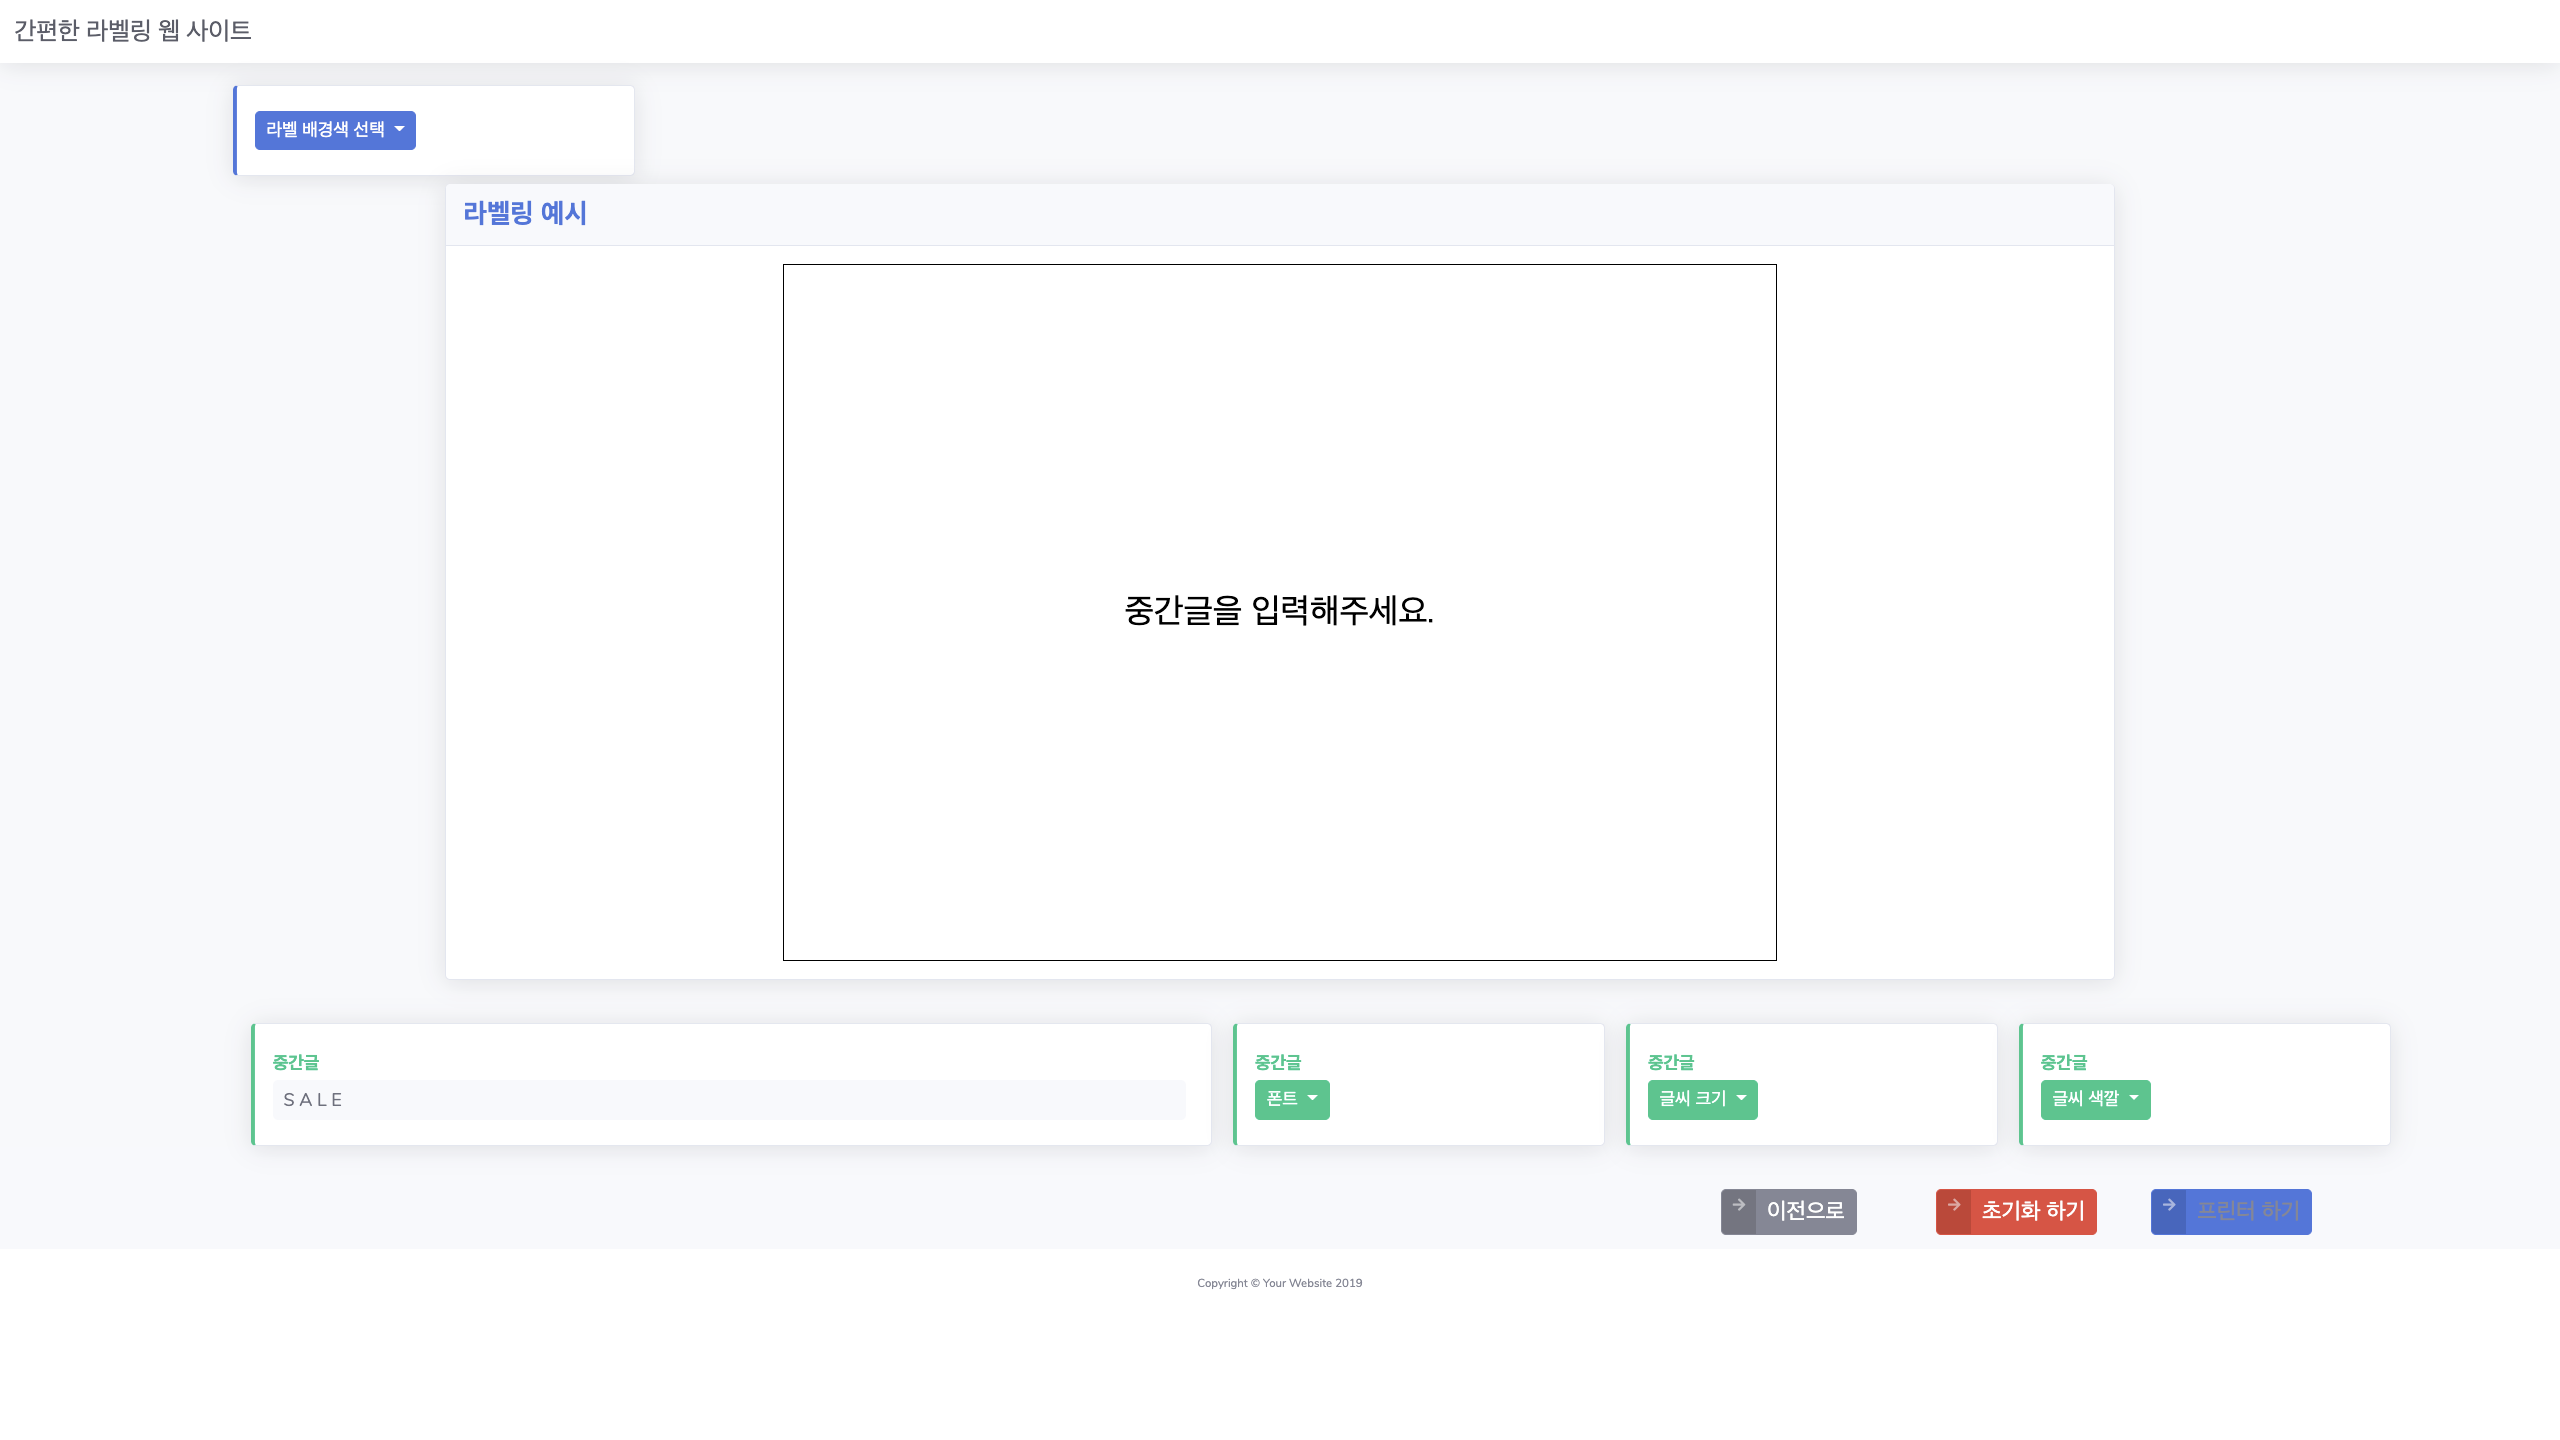Click the arrow icon on 이전으로 button

(1739, 1205)
